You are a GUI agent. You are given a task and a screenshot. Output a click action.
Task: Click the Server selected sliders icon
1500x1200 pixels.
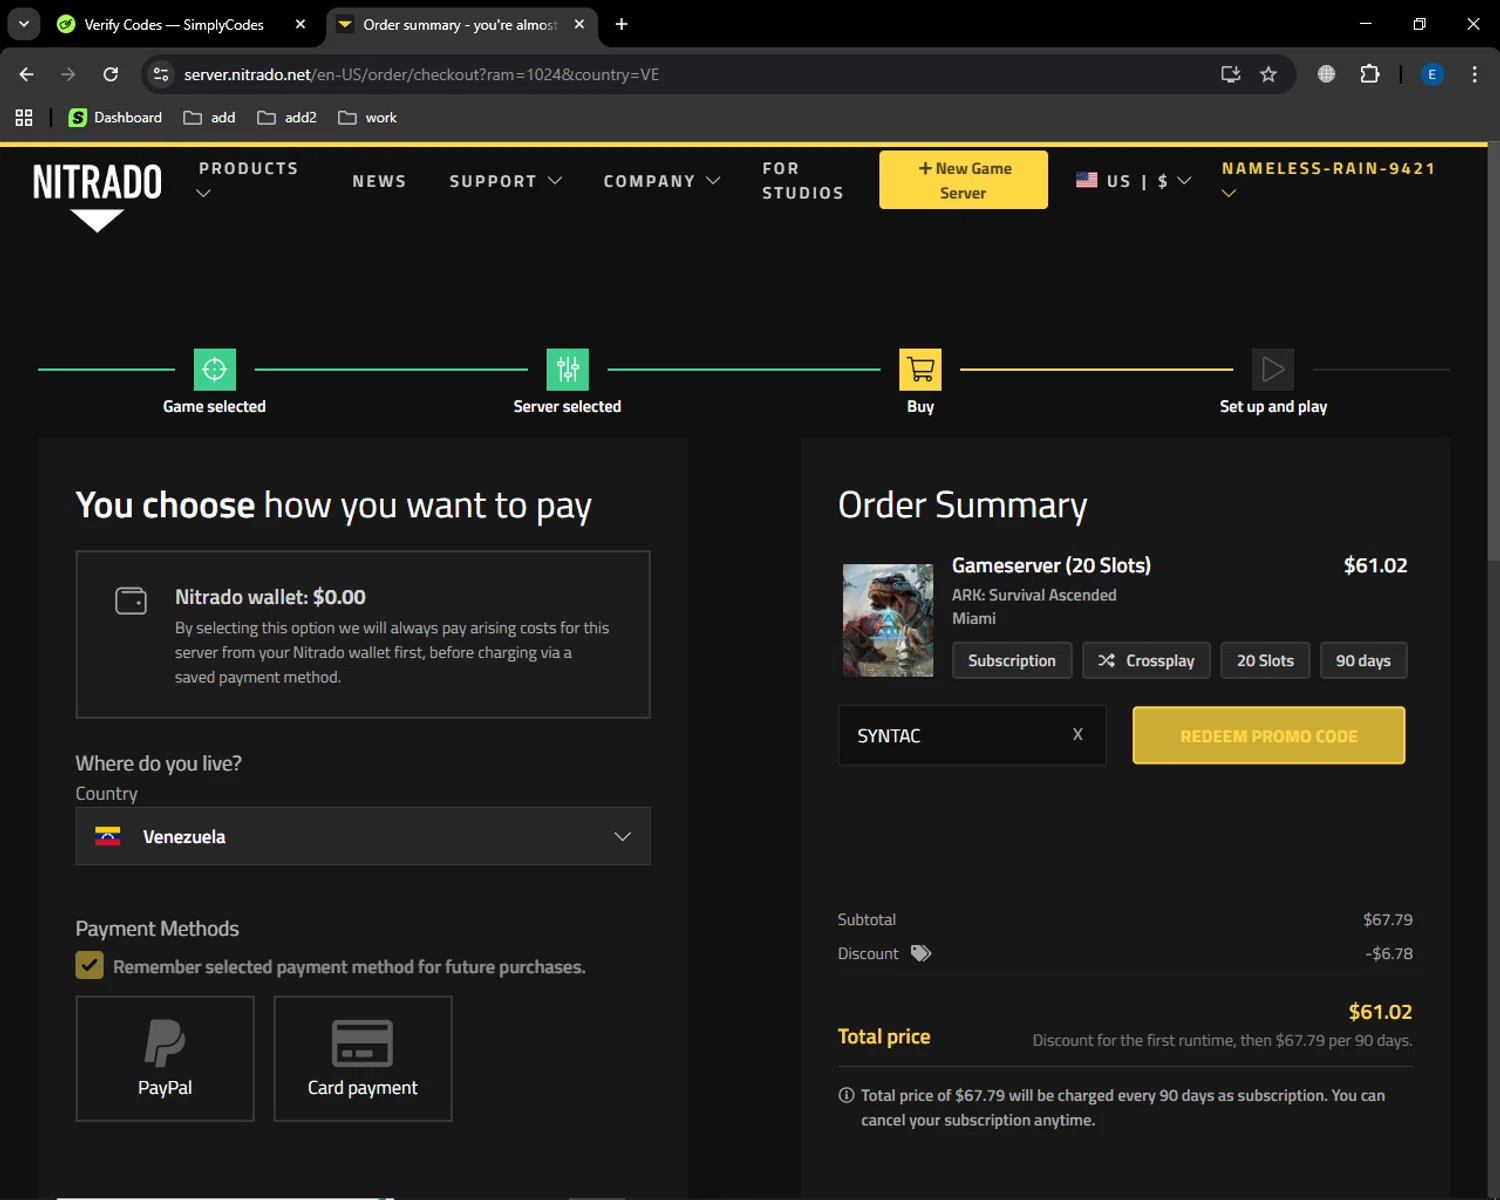click(x=567, y=370)
